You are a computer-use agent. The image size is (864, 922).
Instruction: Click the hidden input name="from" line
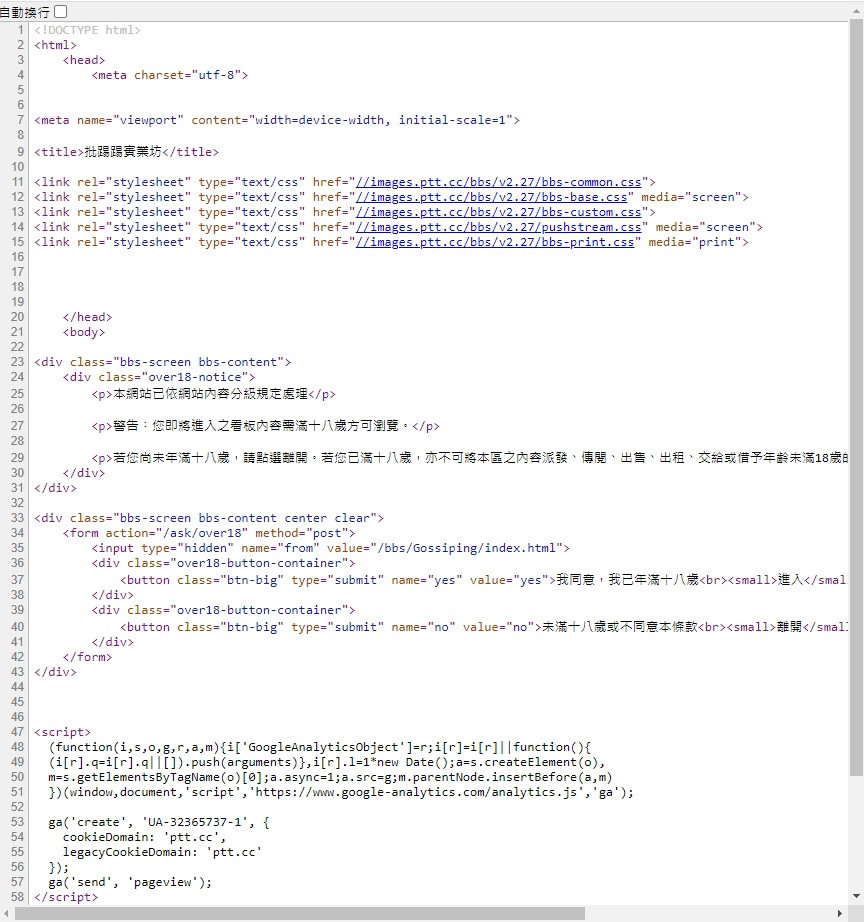click(331, 548)
